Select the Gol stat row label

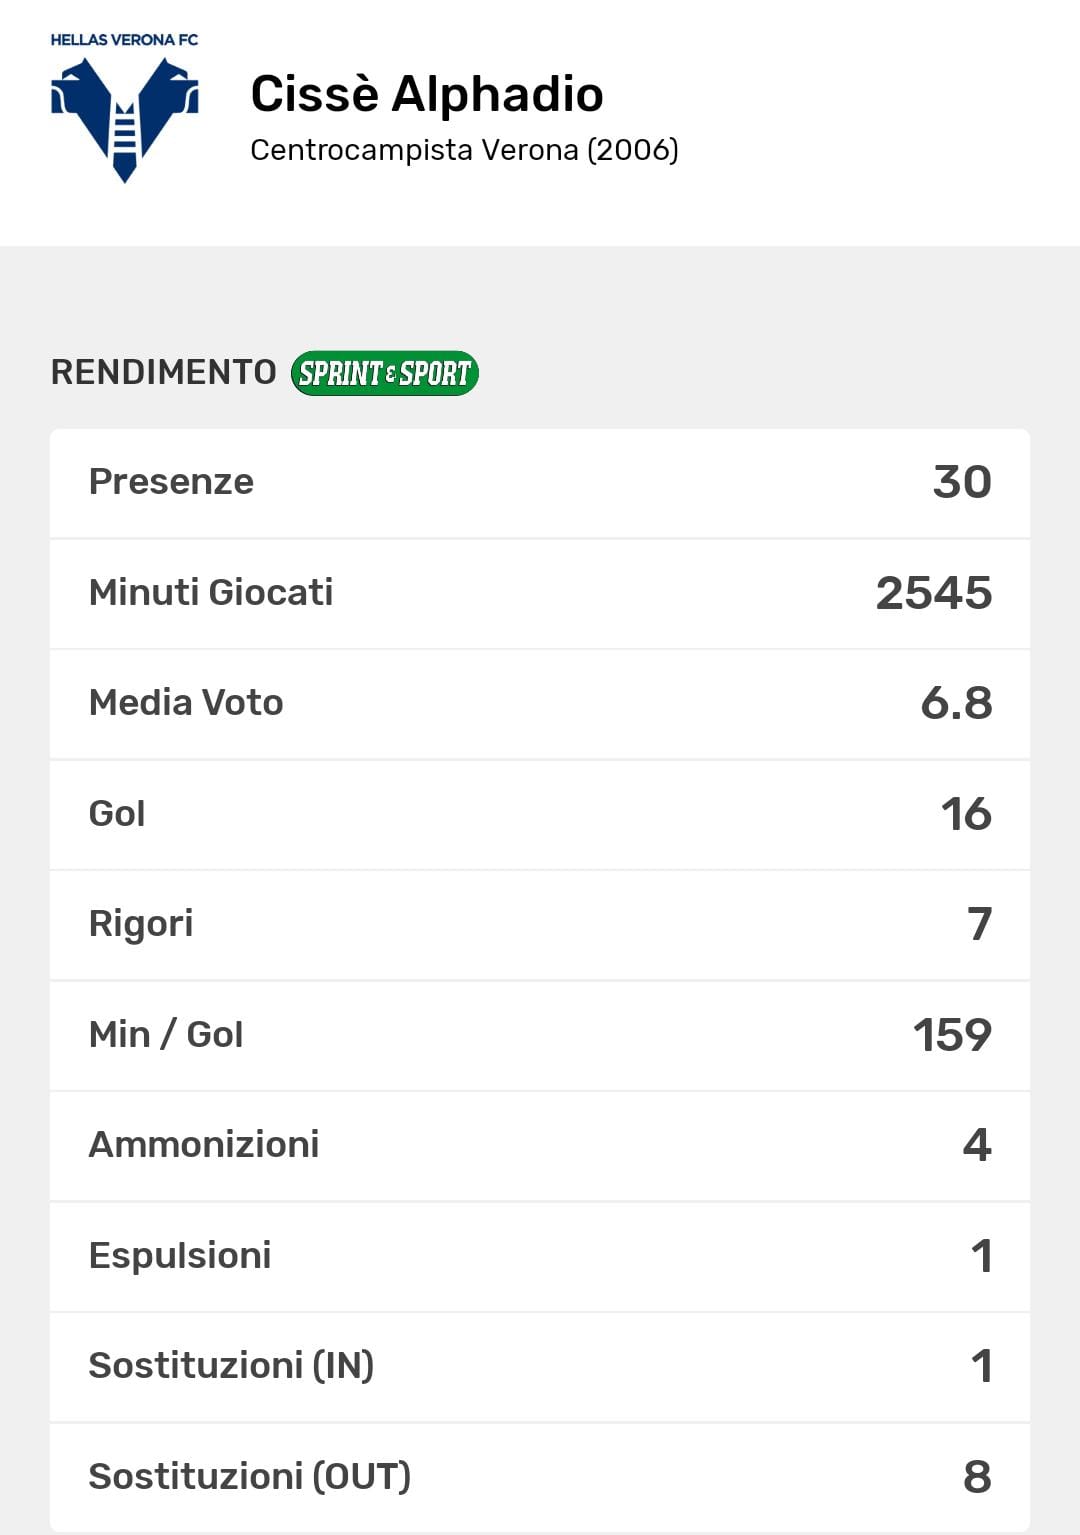click(x=117, y=814)
